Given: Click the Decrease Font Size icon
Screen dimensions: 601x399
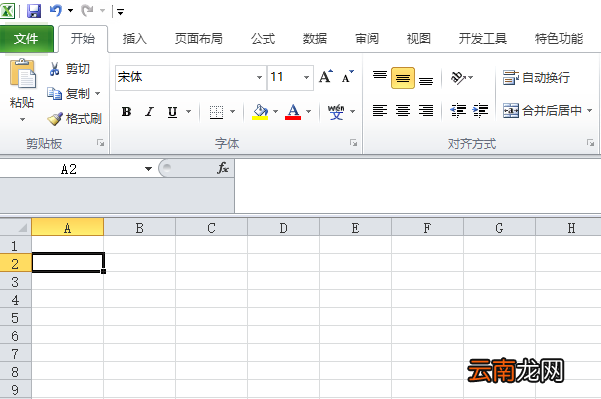Looking at the screenshot, I should 348,77.
